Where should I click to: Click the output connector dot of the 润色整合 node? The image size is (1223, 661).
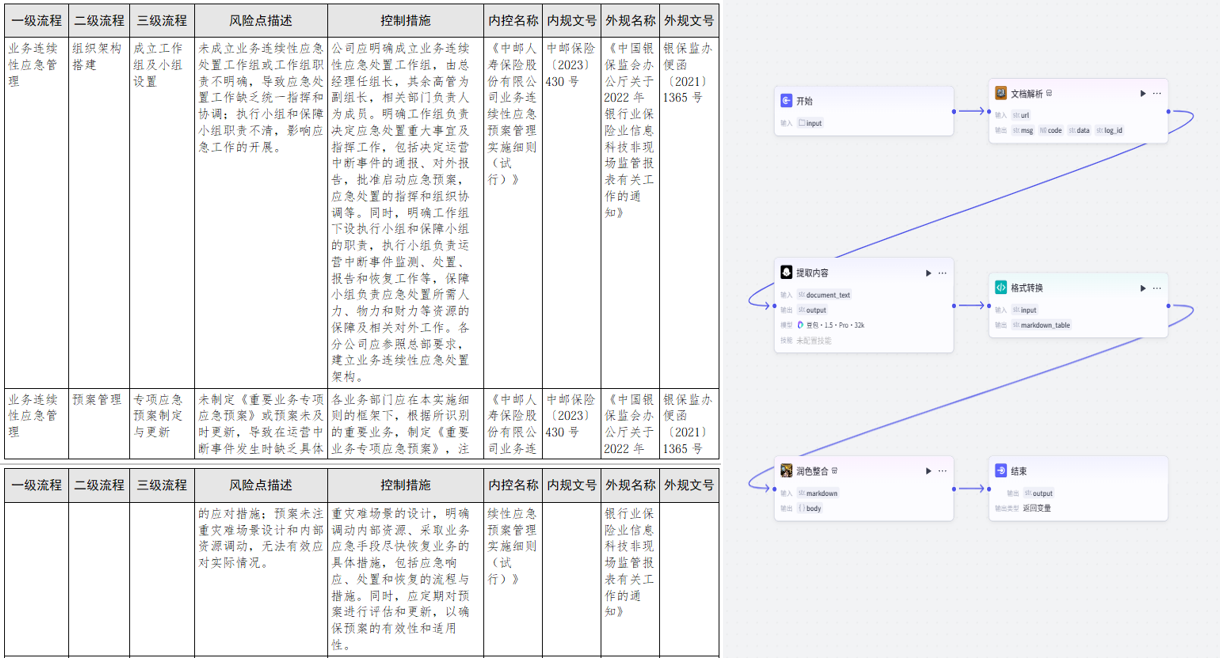(954, 489)
